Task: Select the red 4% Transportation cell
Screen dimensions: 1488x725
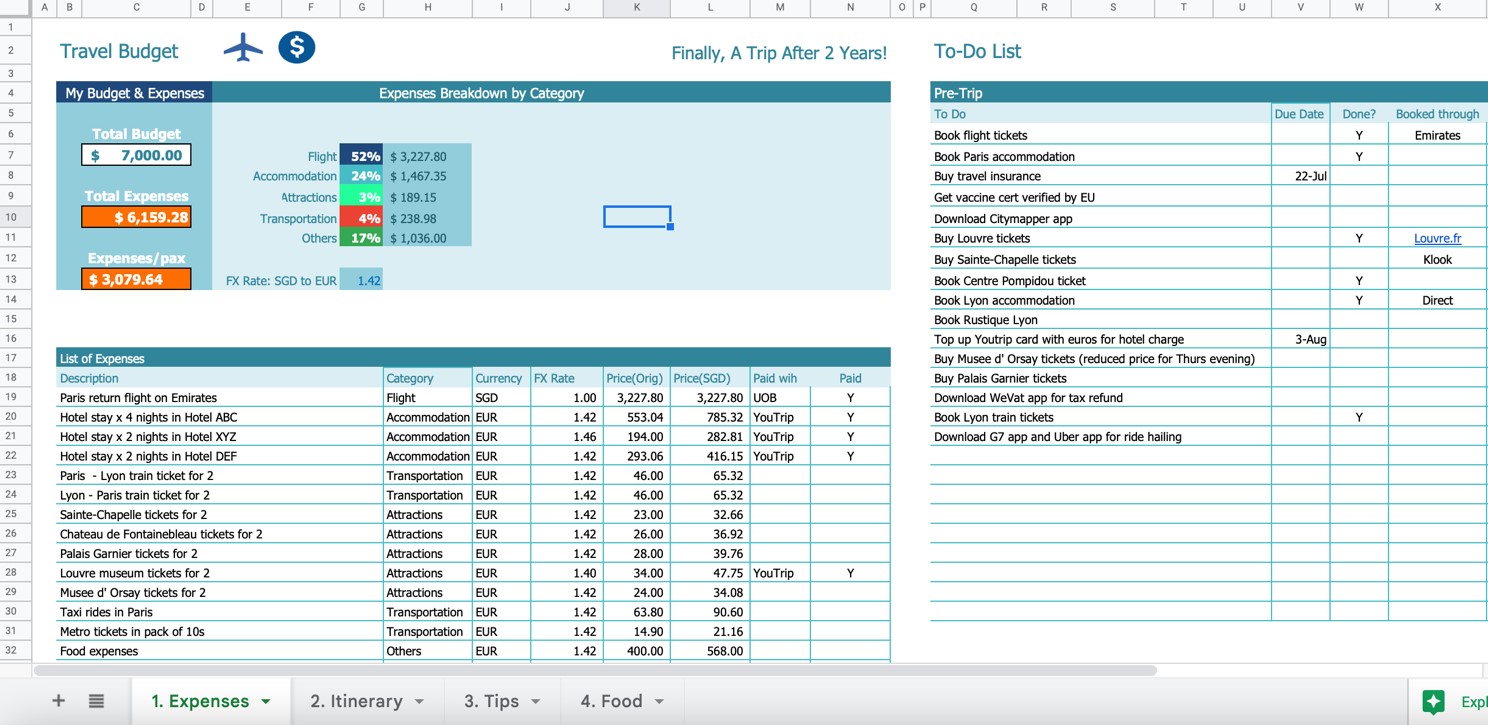Action: [361, 218]
